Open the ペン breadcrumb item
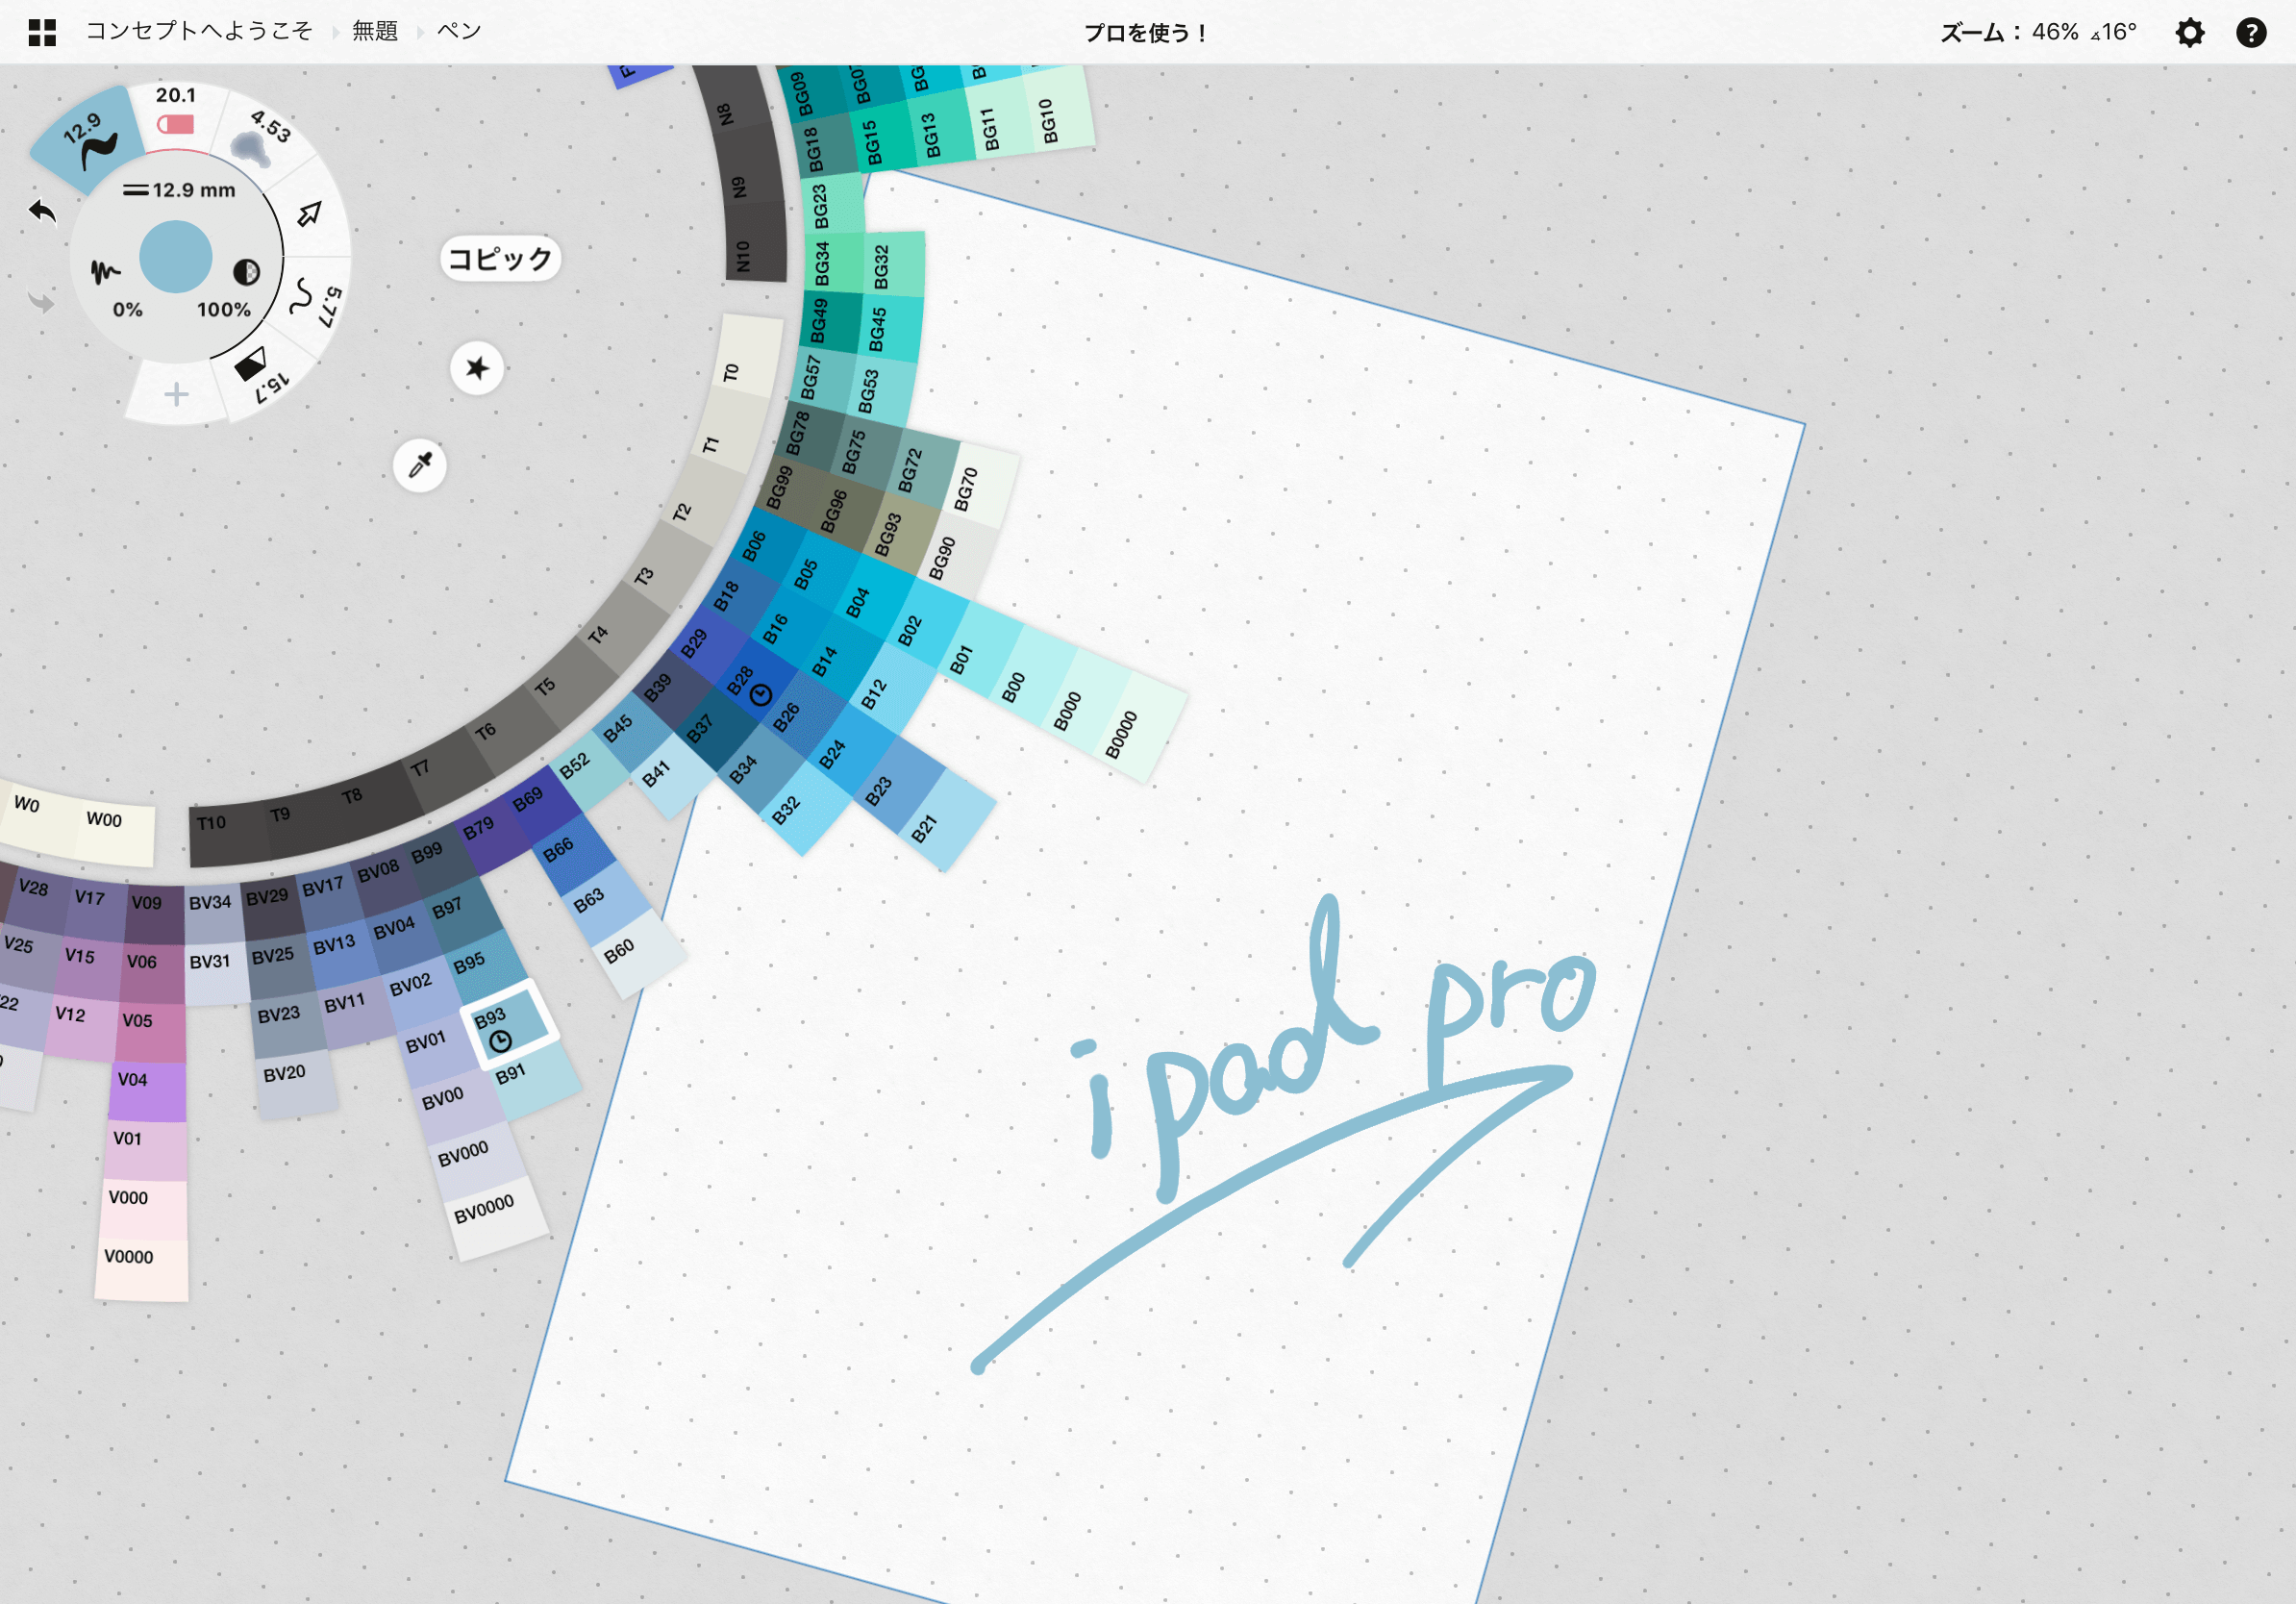This screenshot has width=2296, height=1604. pyautogui.click(x=459, y=32)
